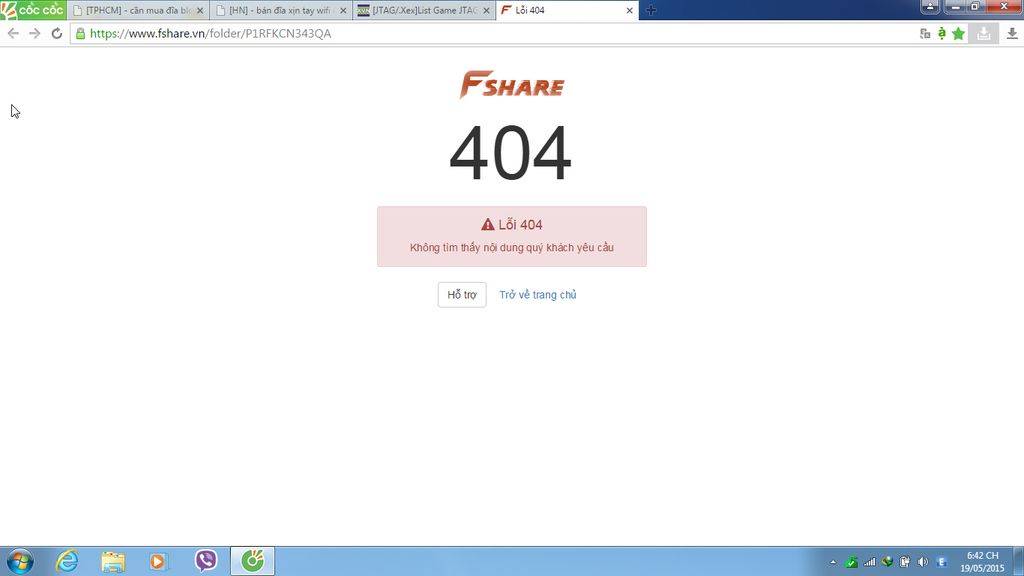
Task: Click the Lỗi 404 alert heading
Action: [x=512, y=225]
